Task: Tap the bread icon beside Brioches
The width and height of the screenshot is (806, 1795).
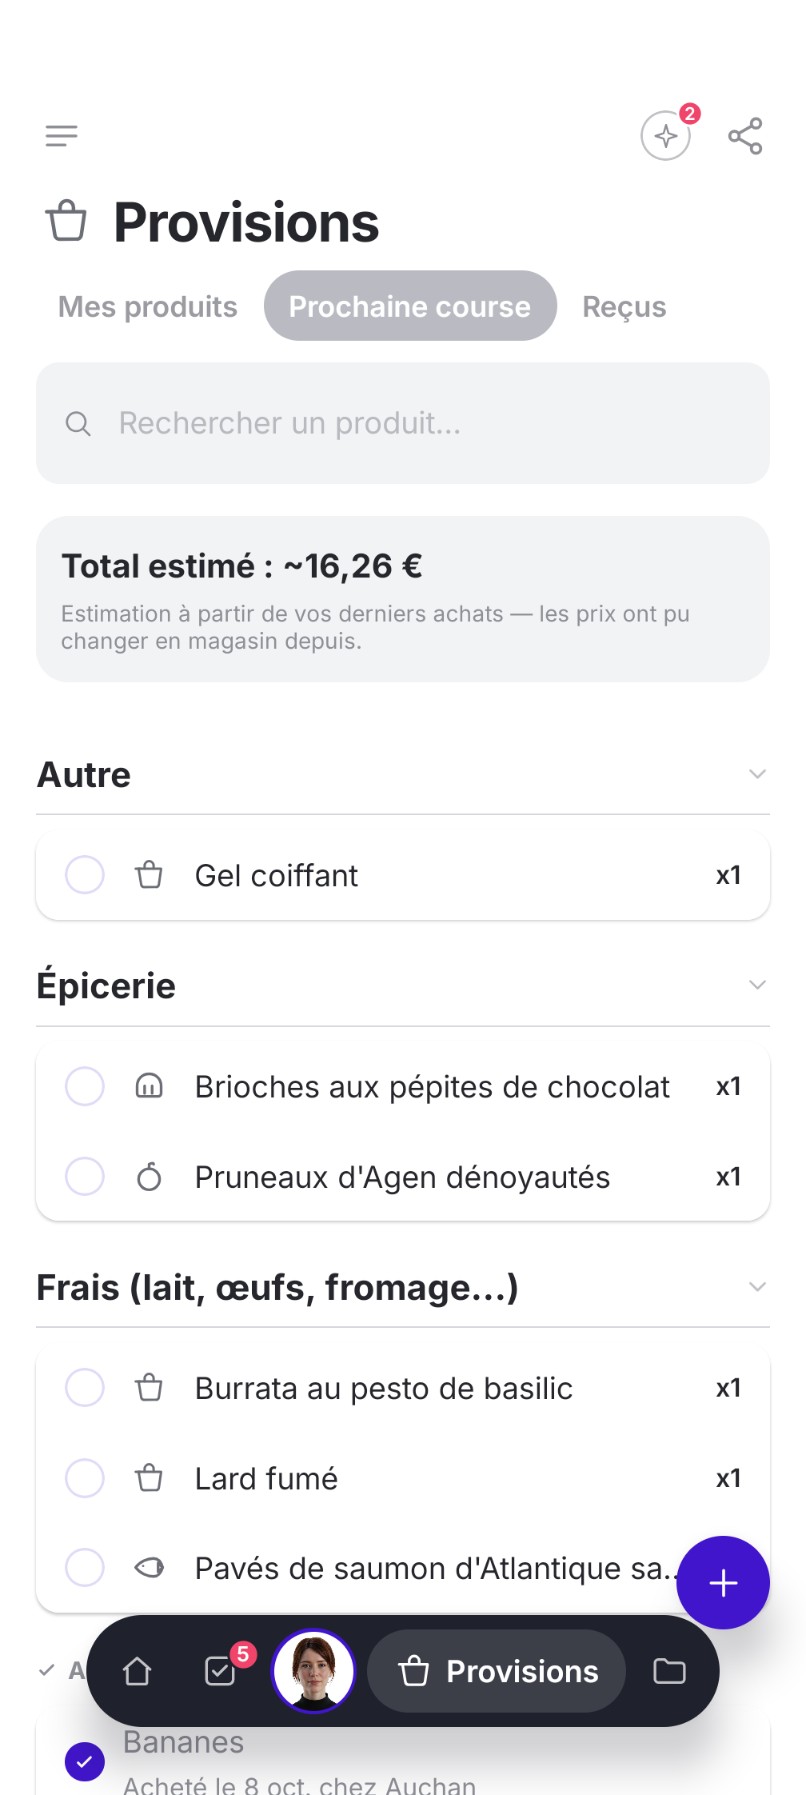Action: pos(149,1086)
